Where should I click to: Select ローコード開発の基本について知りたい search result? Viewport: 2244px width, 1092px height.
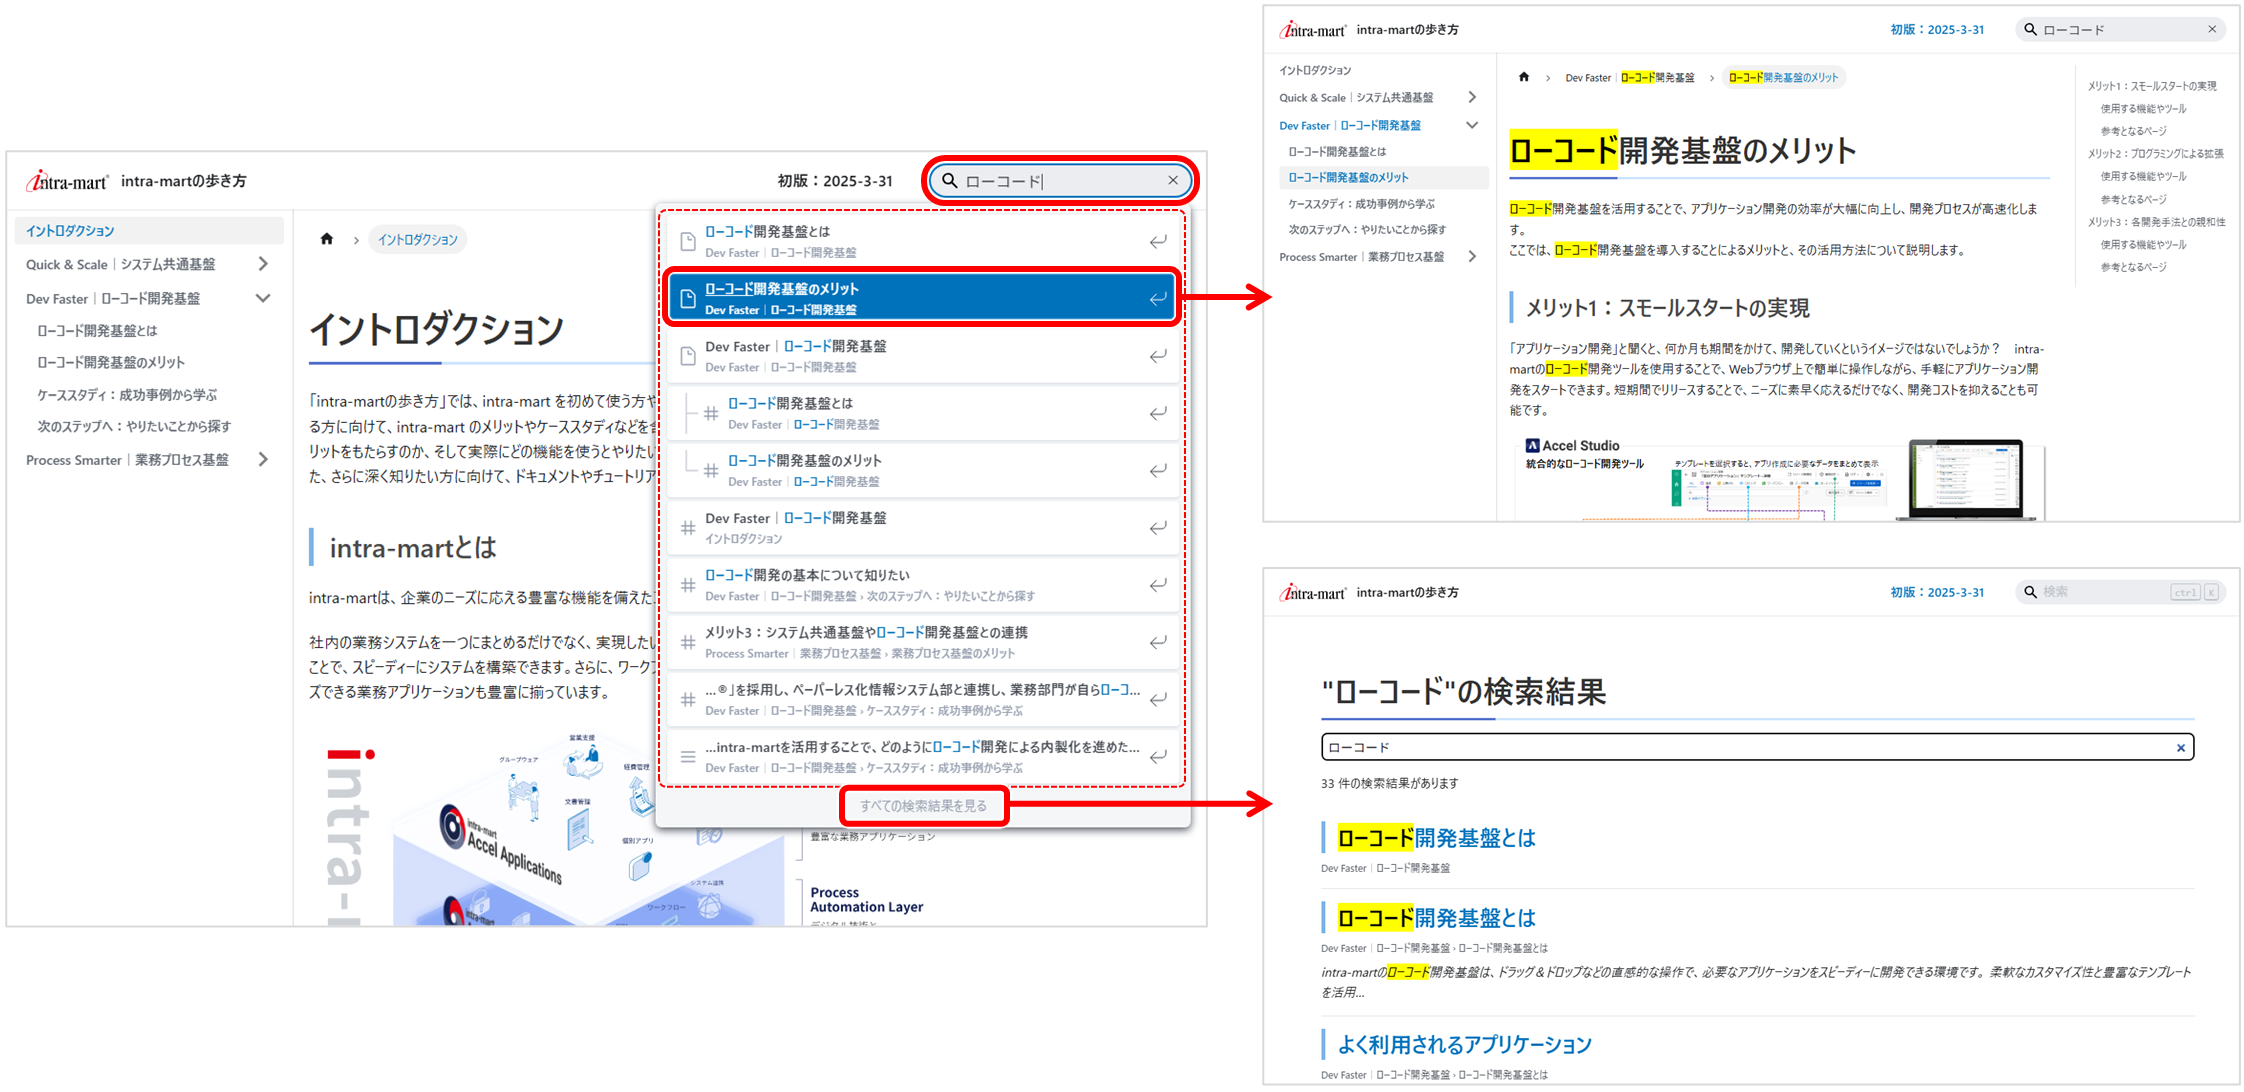pyautogui.click(x=922, y=585)
